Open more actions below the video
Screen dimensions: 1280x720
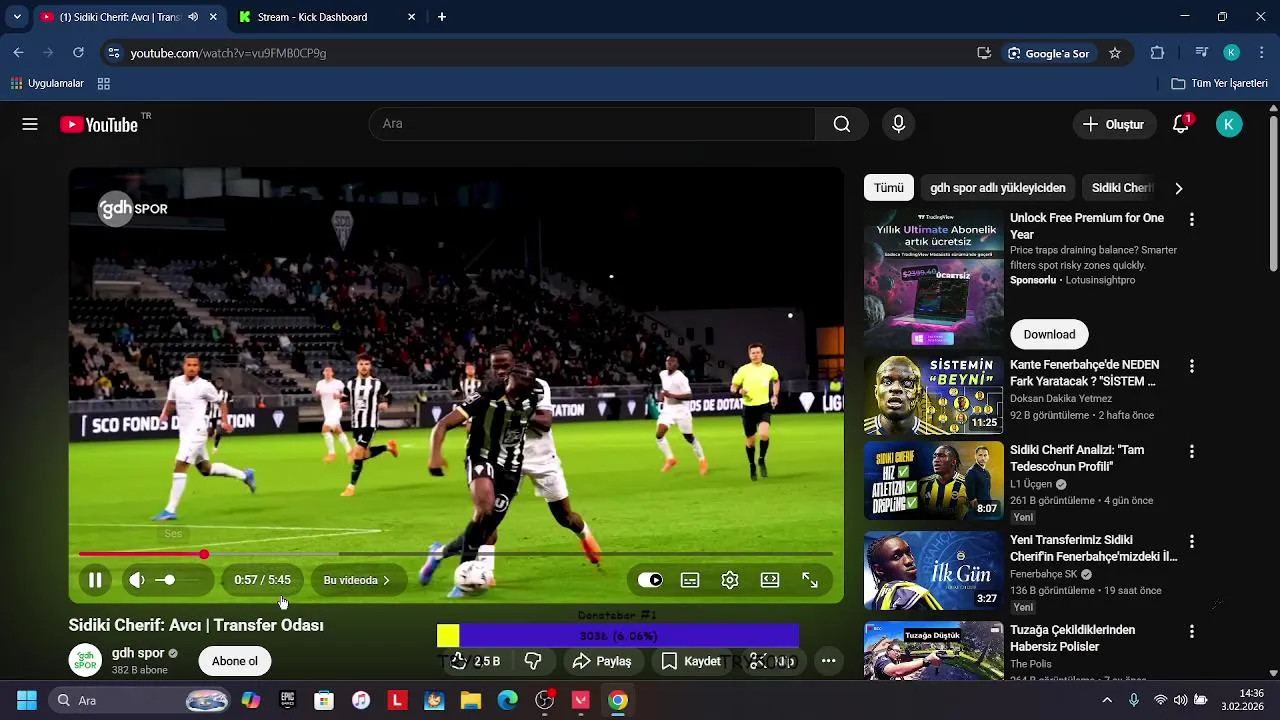(x=828, y=661)
